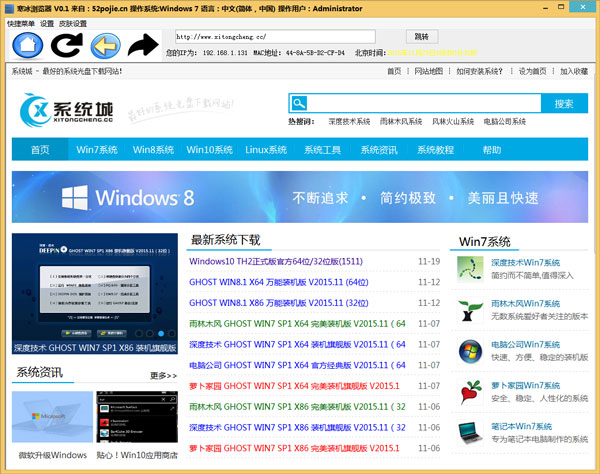This screenshot has width=600, height=474.
Task: Open 萝卜家园 GHOST WIN7 SP1 X86 link
Action: [x=294, y=448]
